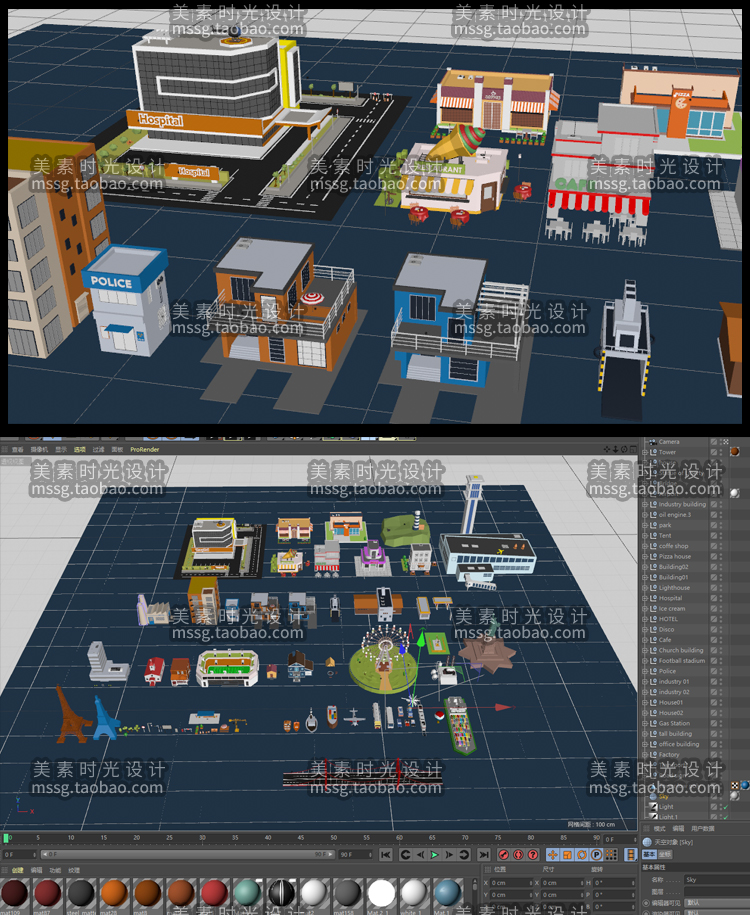Switch to the 坐标 attributes tab

click(x=665, y=854)
